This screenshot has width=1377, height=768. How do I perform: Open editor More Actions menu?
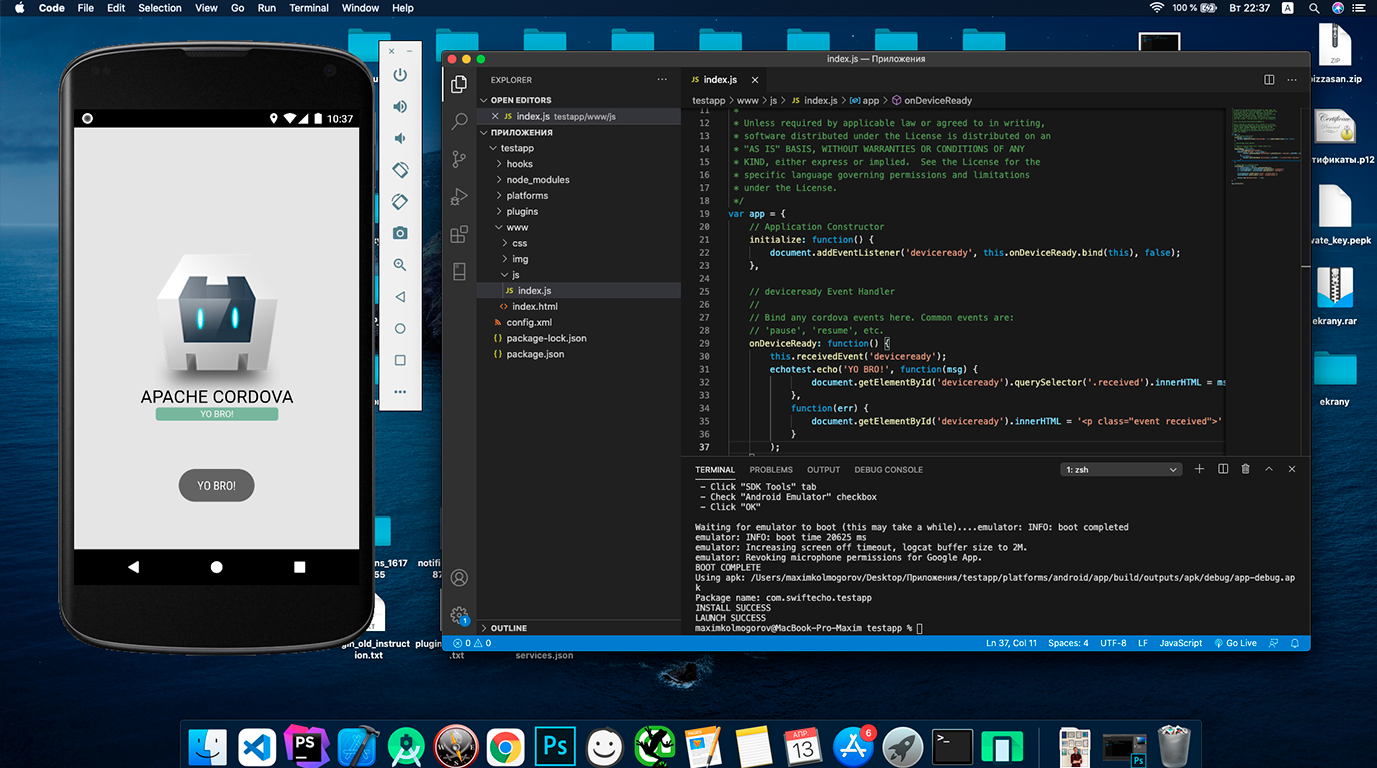click(1291, 80)
